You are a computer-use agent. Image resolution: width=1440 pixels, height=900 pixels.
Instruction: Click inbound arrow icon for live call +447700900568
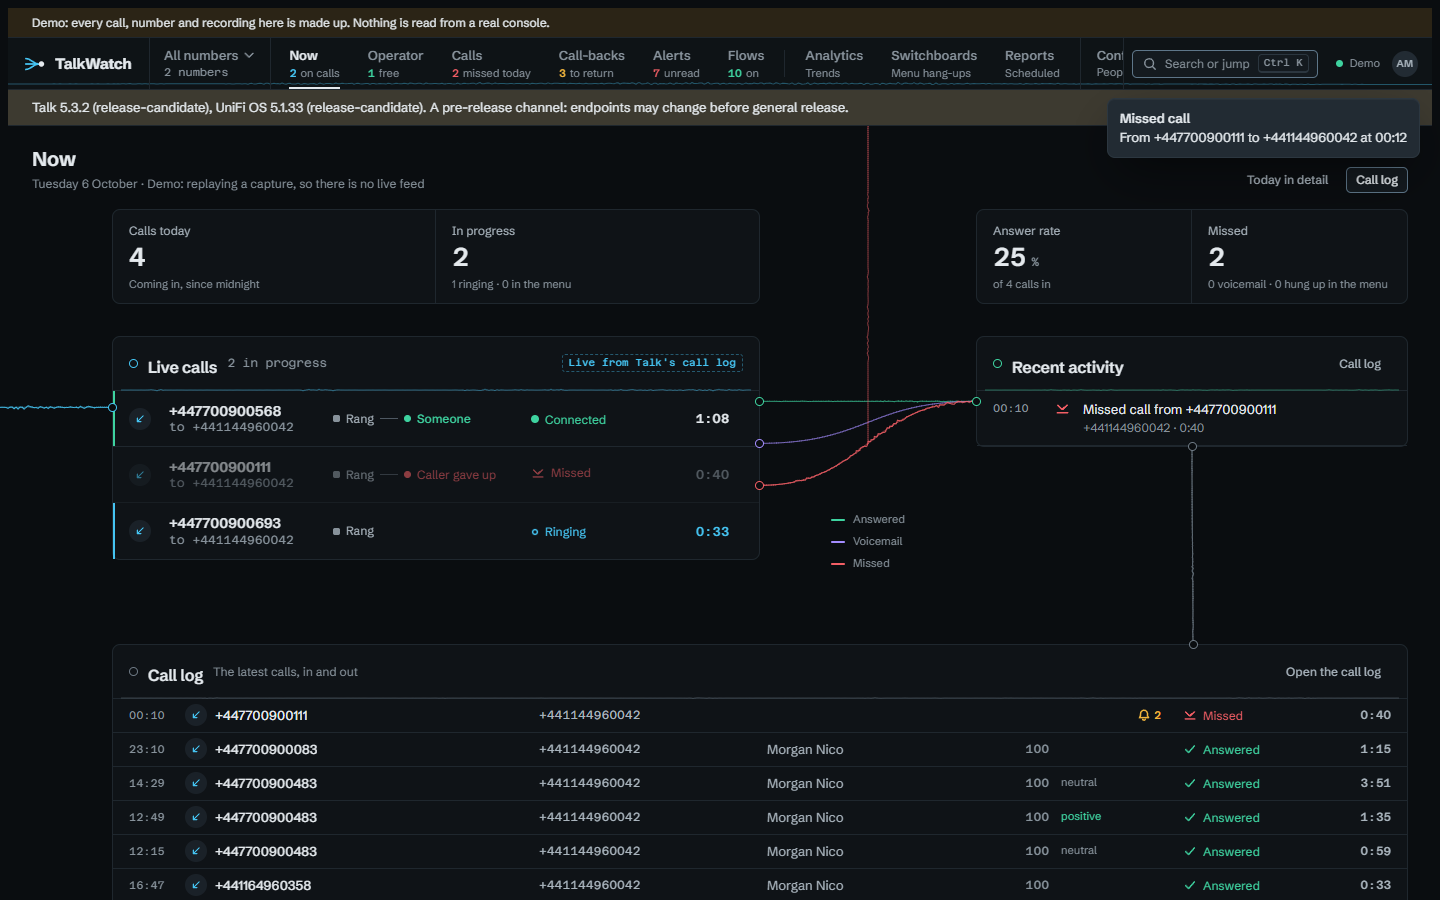tap(140, 419)
